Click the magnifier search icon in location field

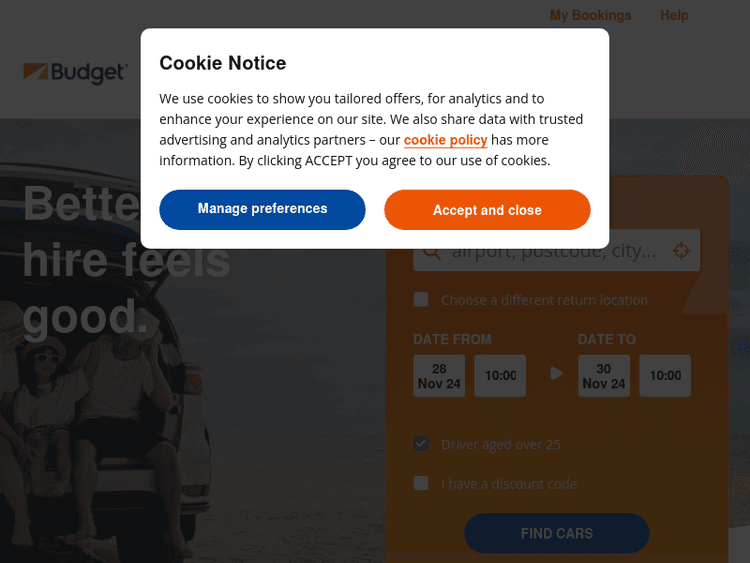[431, 251]
